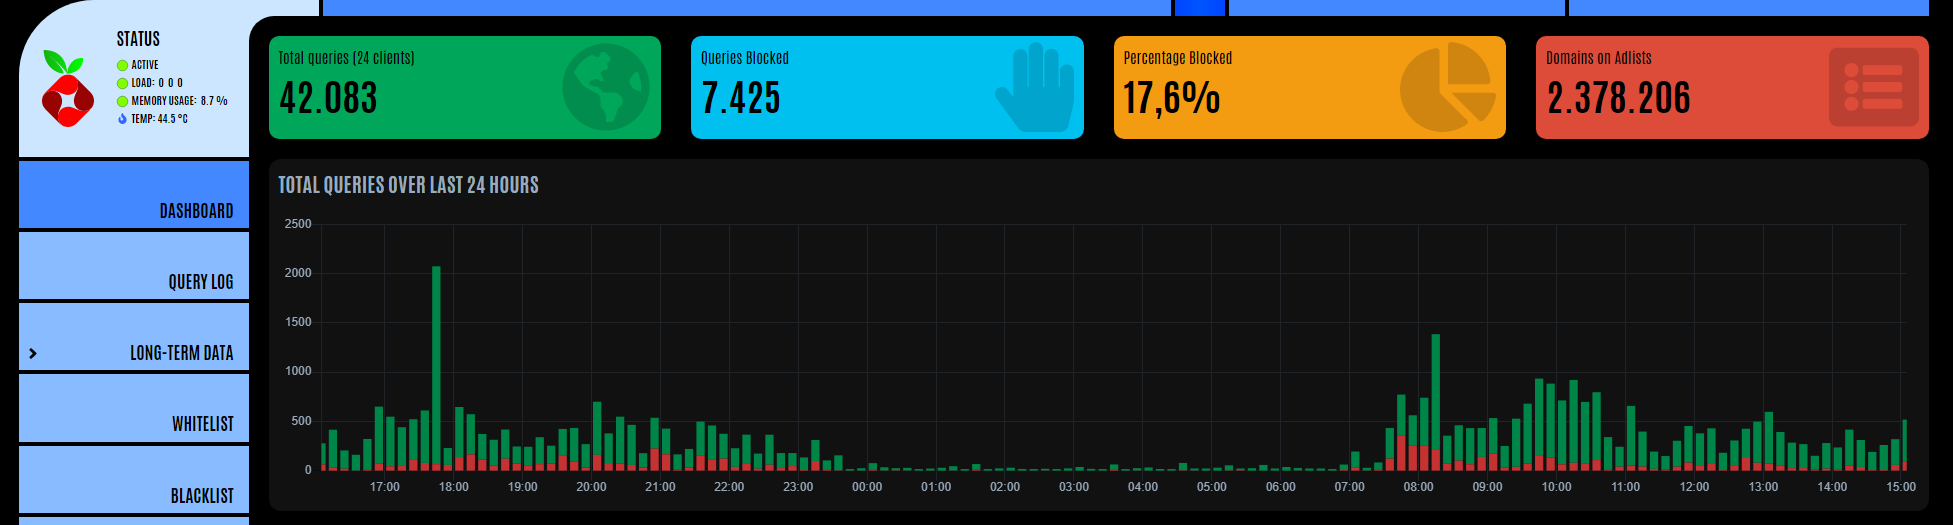Open the Dashboard menu item
Screen dimensions: 1953x525
click(134, 195)
